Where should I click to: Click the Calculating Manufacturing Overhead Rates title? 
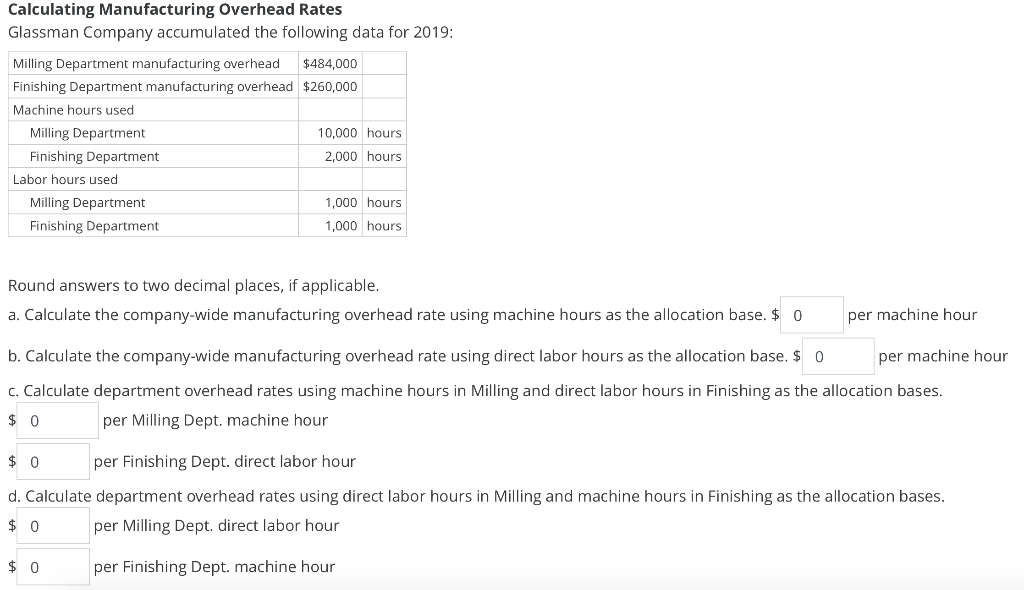(x=175, y=9)
